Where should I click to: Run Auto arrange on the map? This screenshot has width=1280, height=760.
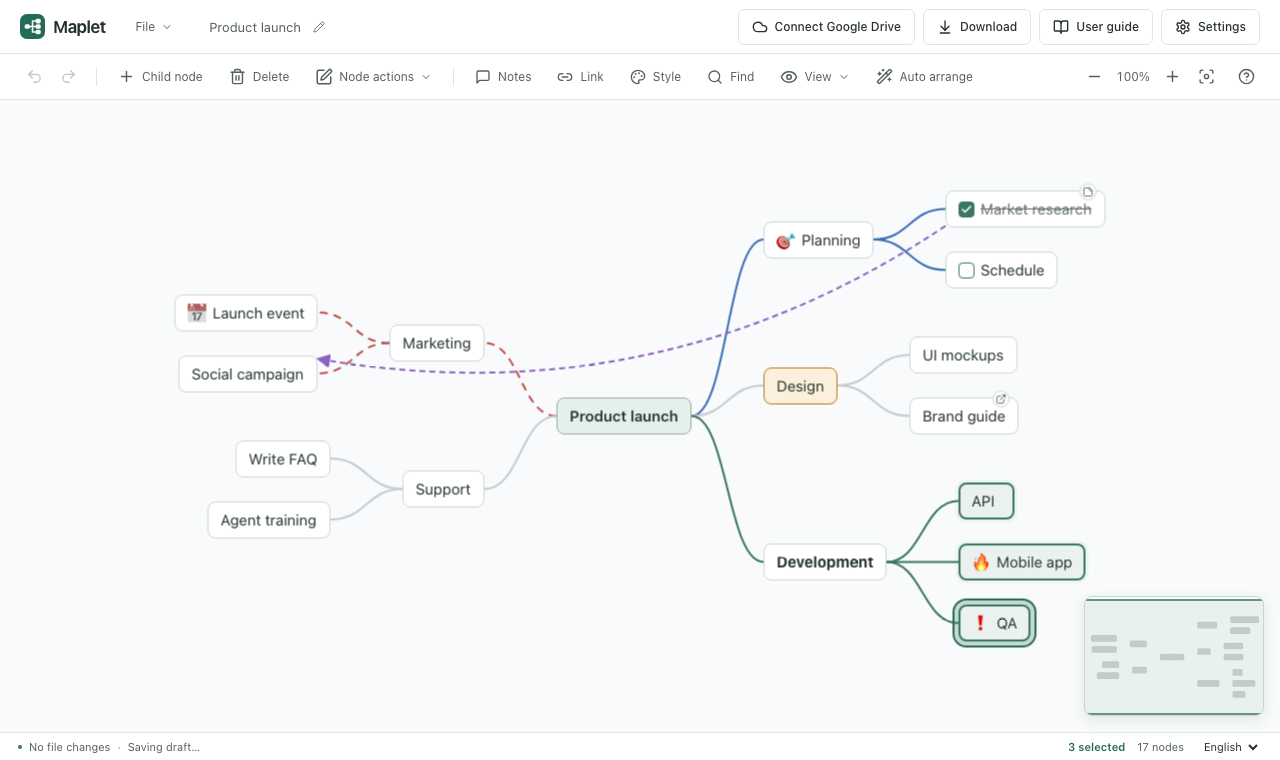tap(924, 77)
